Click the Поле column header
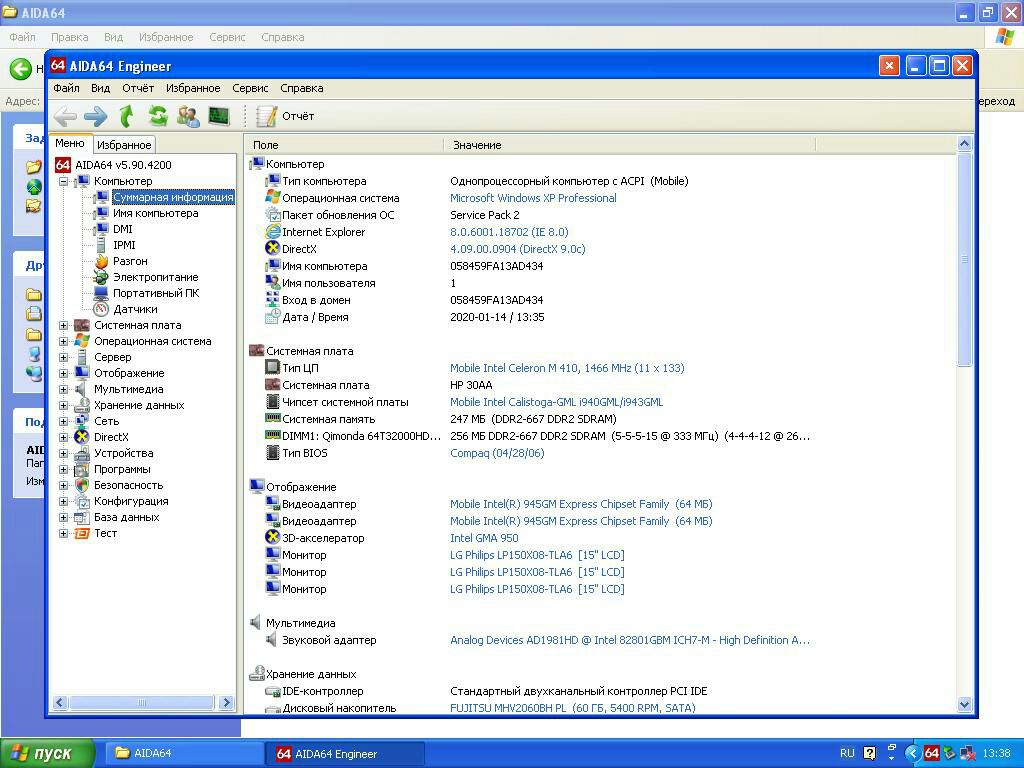 coord(344,145)
